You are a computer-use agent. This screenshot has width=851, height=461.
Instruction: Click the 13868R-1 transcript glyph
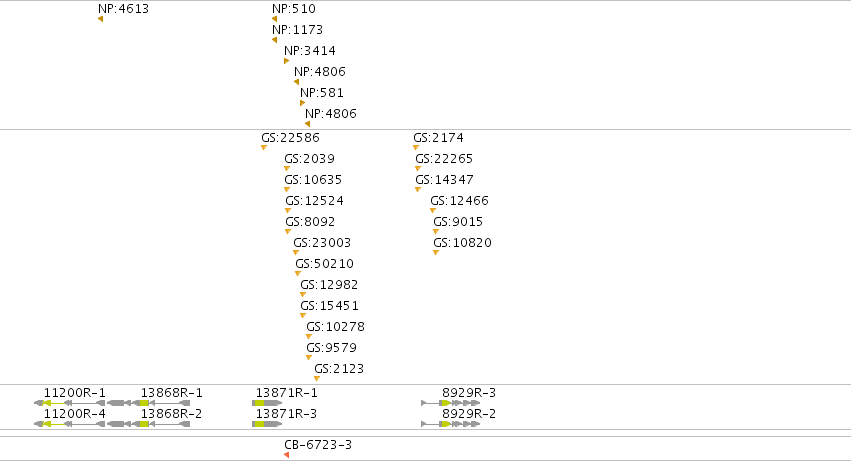point(149,403)
